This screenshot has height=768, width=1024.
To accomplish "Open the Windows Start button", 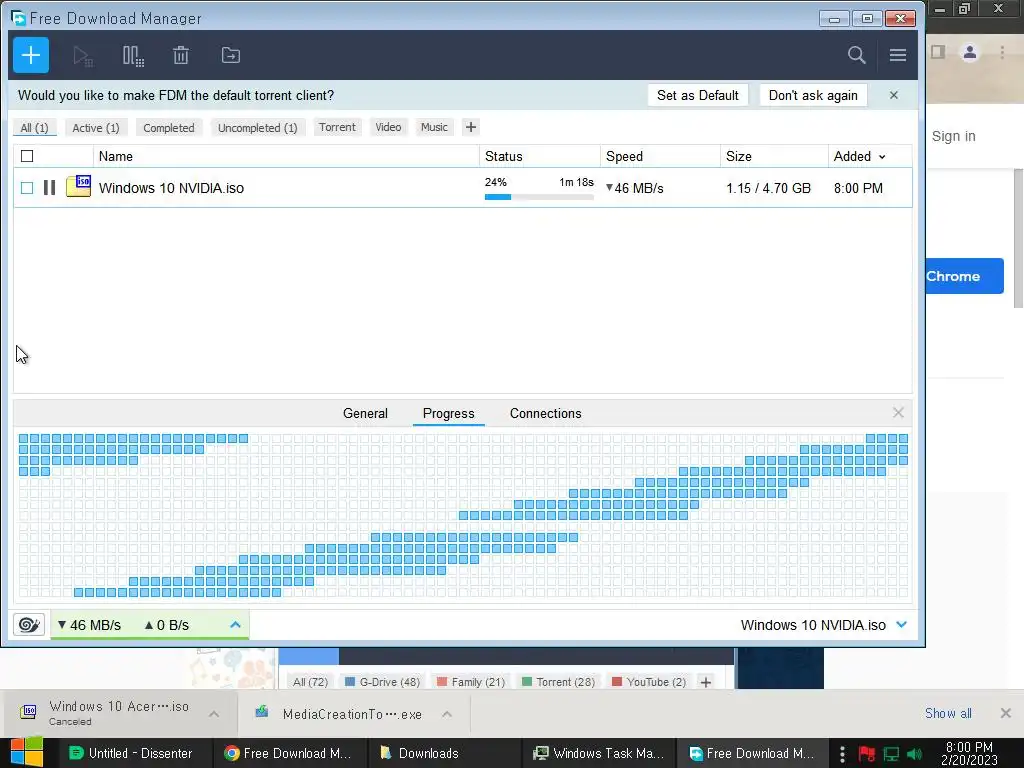I will [27, 752].
